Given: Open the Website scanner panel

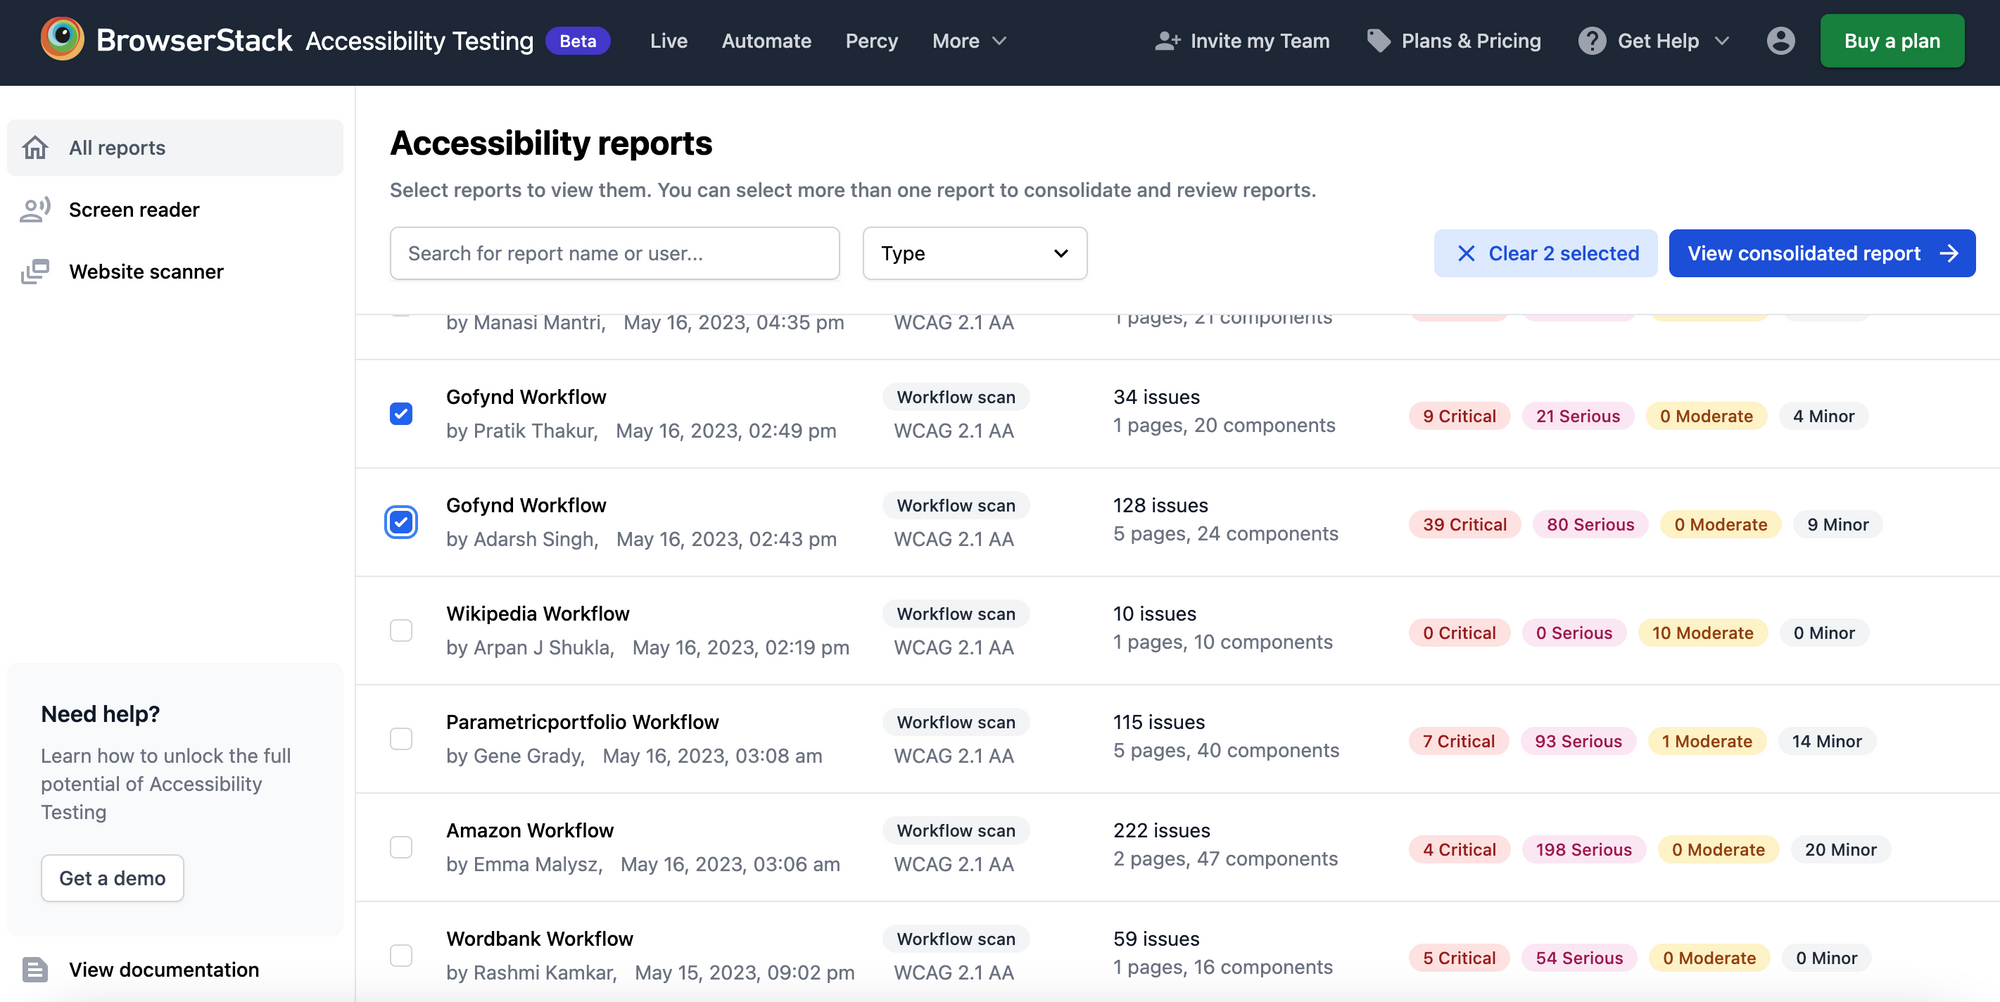Looking at the screenshot, I should coord(146,271).
